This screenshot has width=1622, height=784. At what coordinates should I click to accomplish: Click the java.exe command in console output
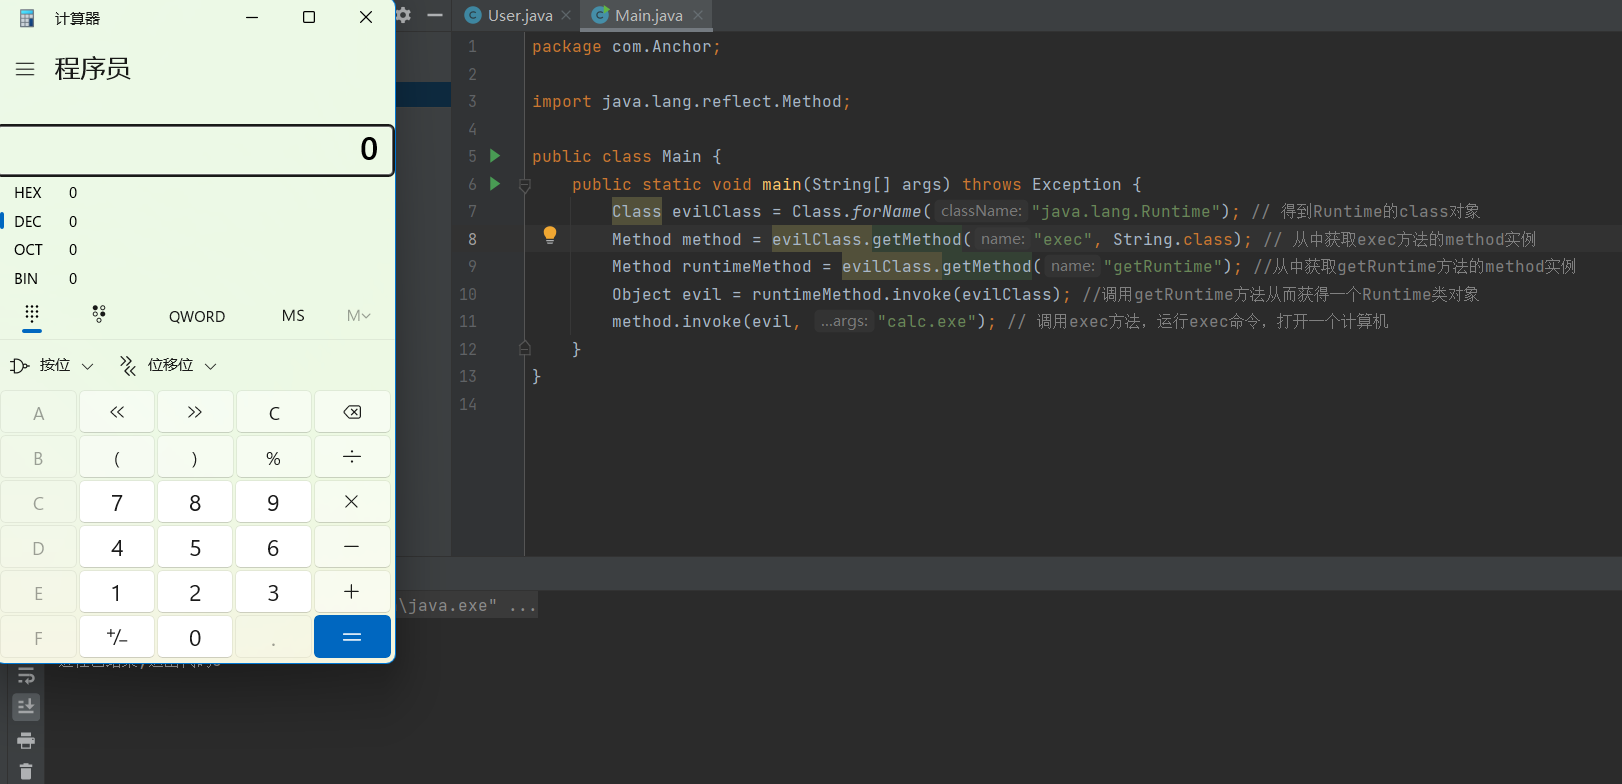(467, 605)
